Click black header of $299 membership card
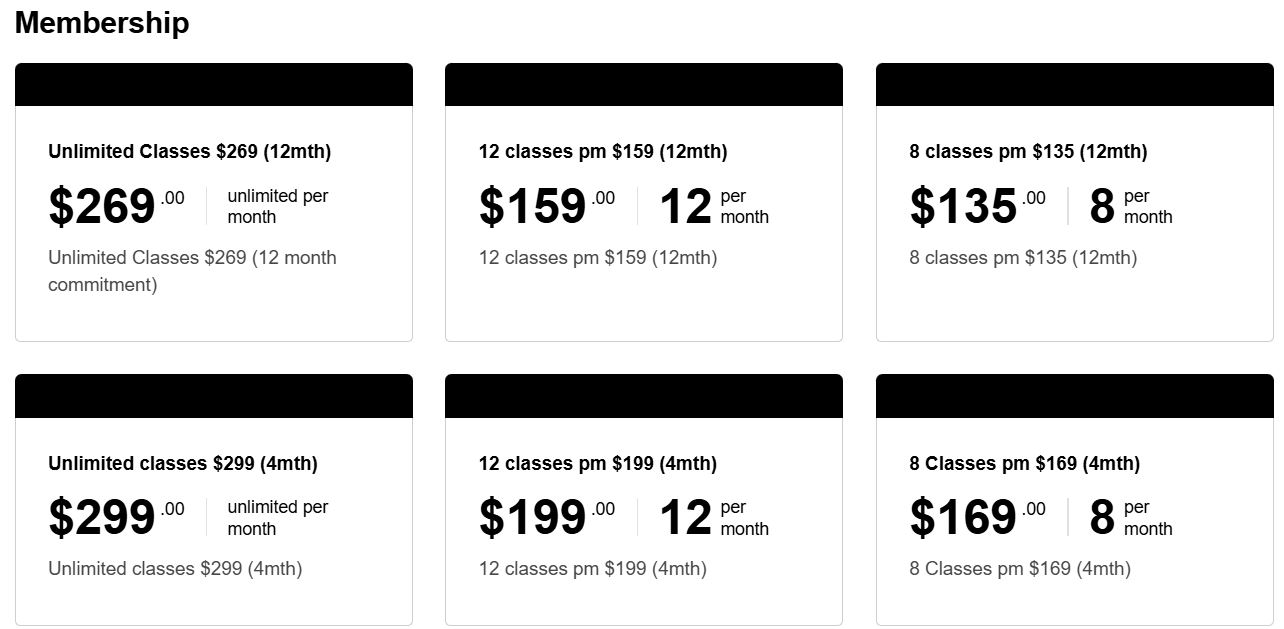The image size is (1284, 629). pyautogui.click(x=214, y=396)
